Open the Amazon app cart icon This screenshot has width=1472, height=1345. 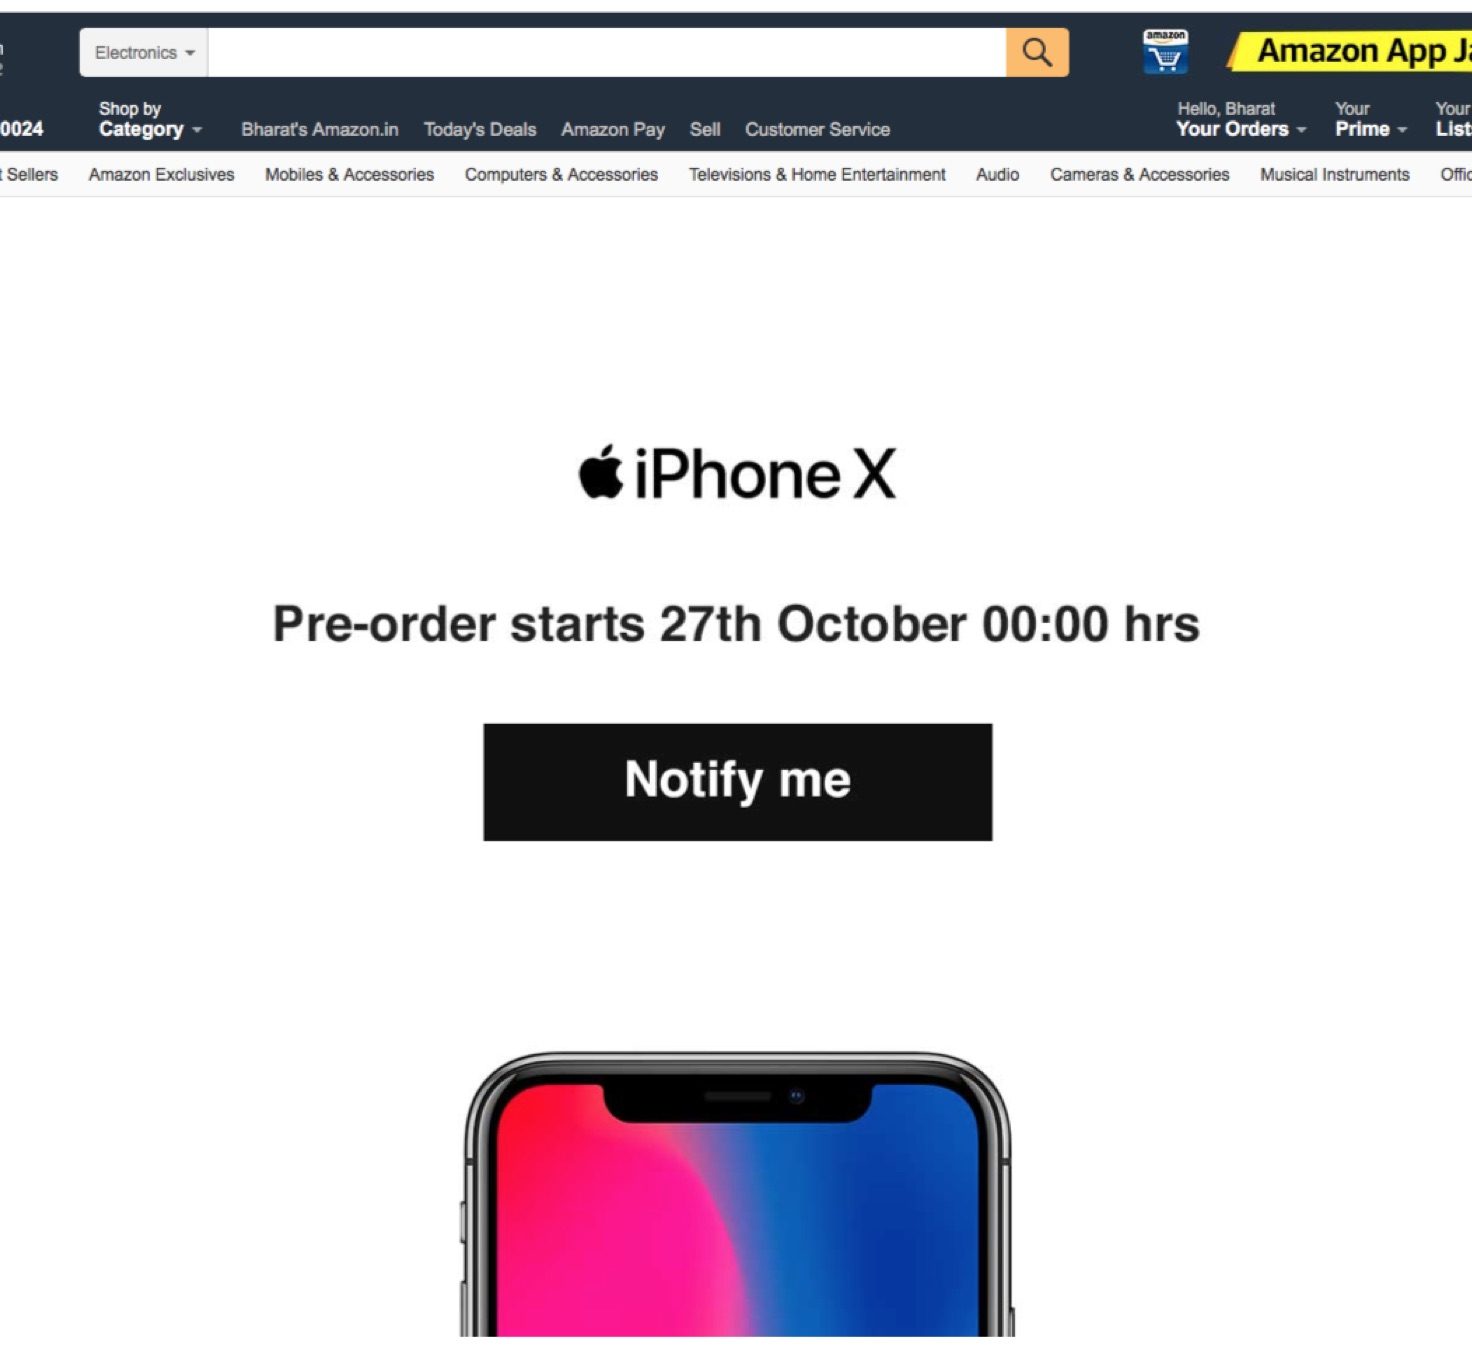point(1165,52)
